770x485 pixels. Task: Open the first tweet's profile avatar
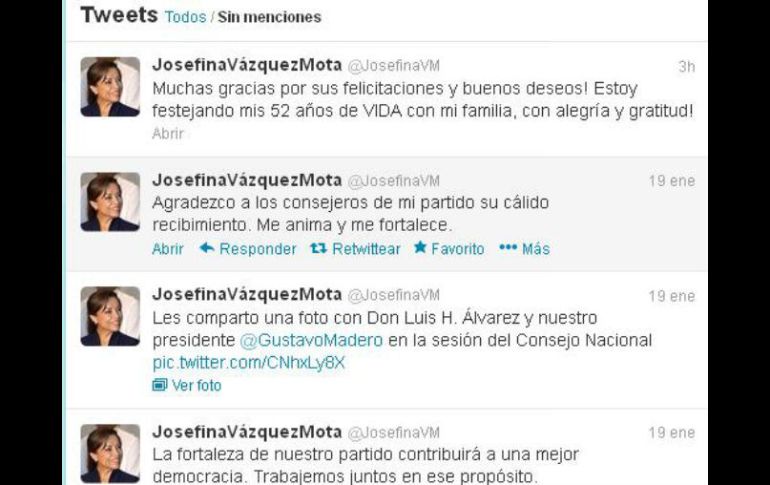[x=110, y=87]
